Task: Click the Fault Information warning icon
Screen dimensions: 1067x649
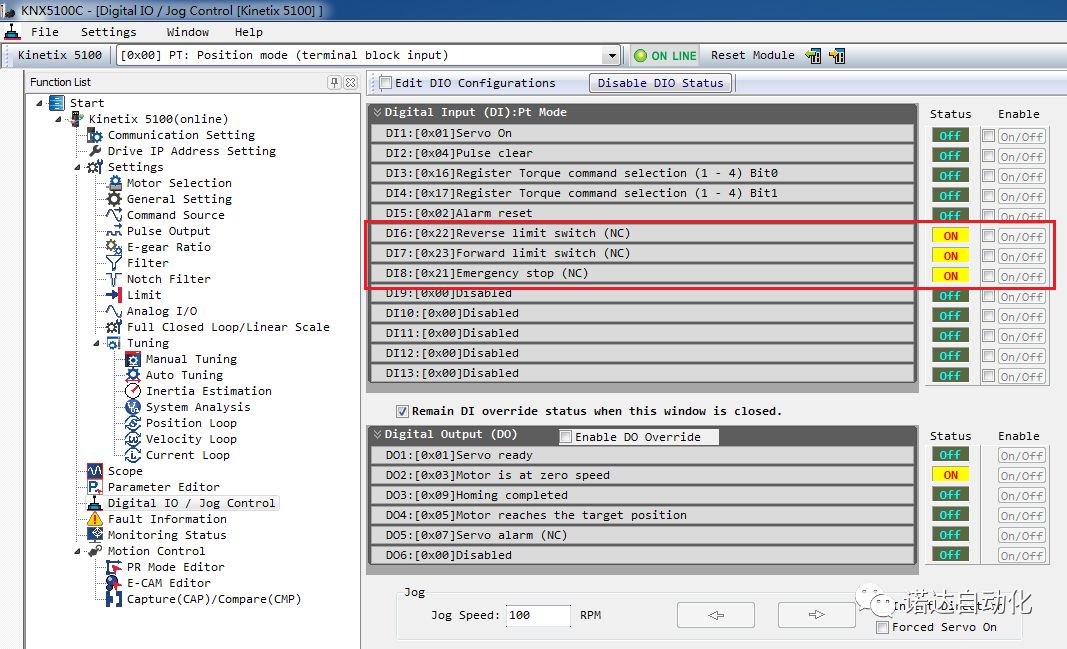Action: [x=95, y=518]
